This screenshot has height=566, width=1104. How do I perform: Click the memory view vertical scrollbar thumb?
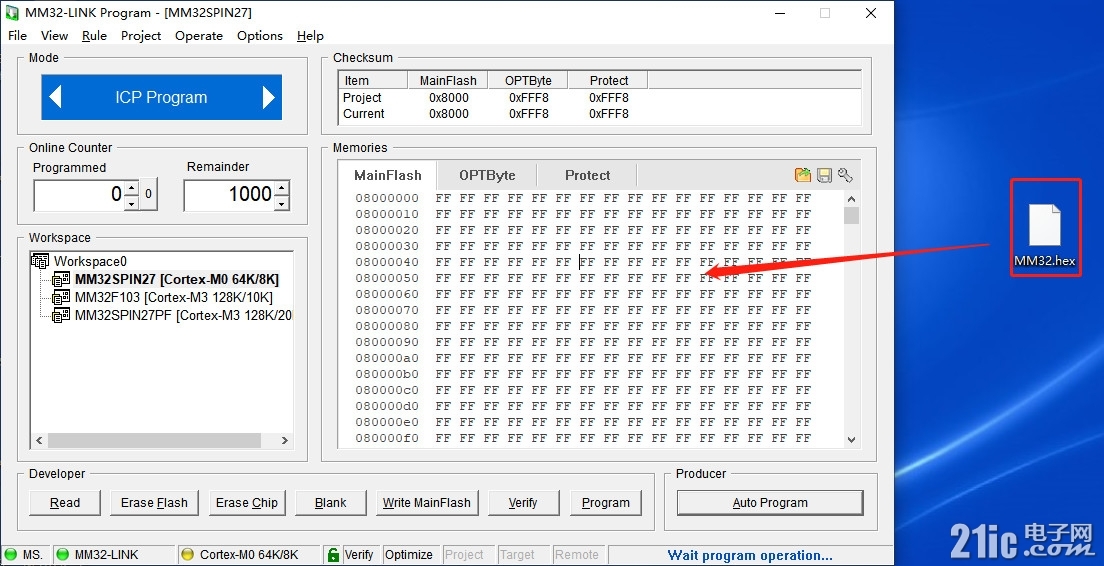(x=851, y=215)
